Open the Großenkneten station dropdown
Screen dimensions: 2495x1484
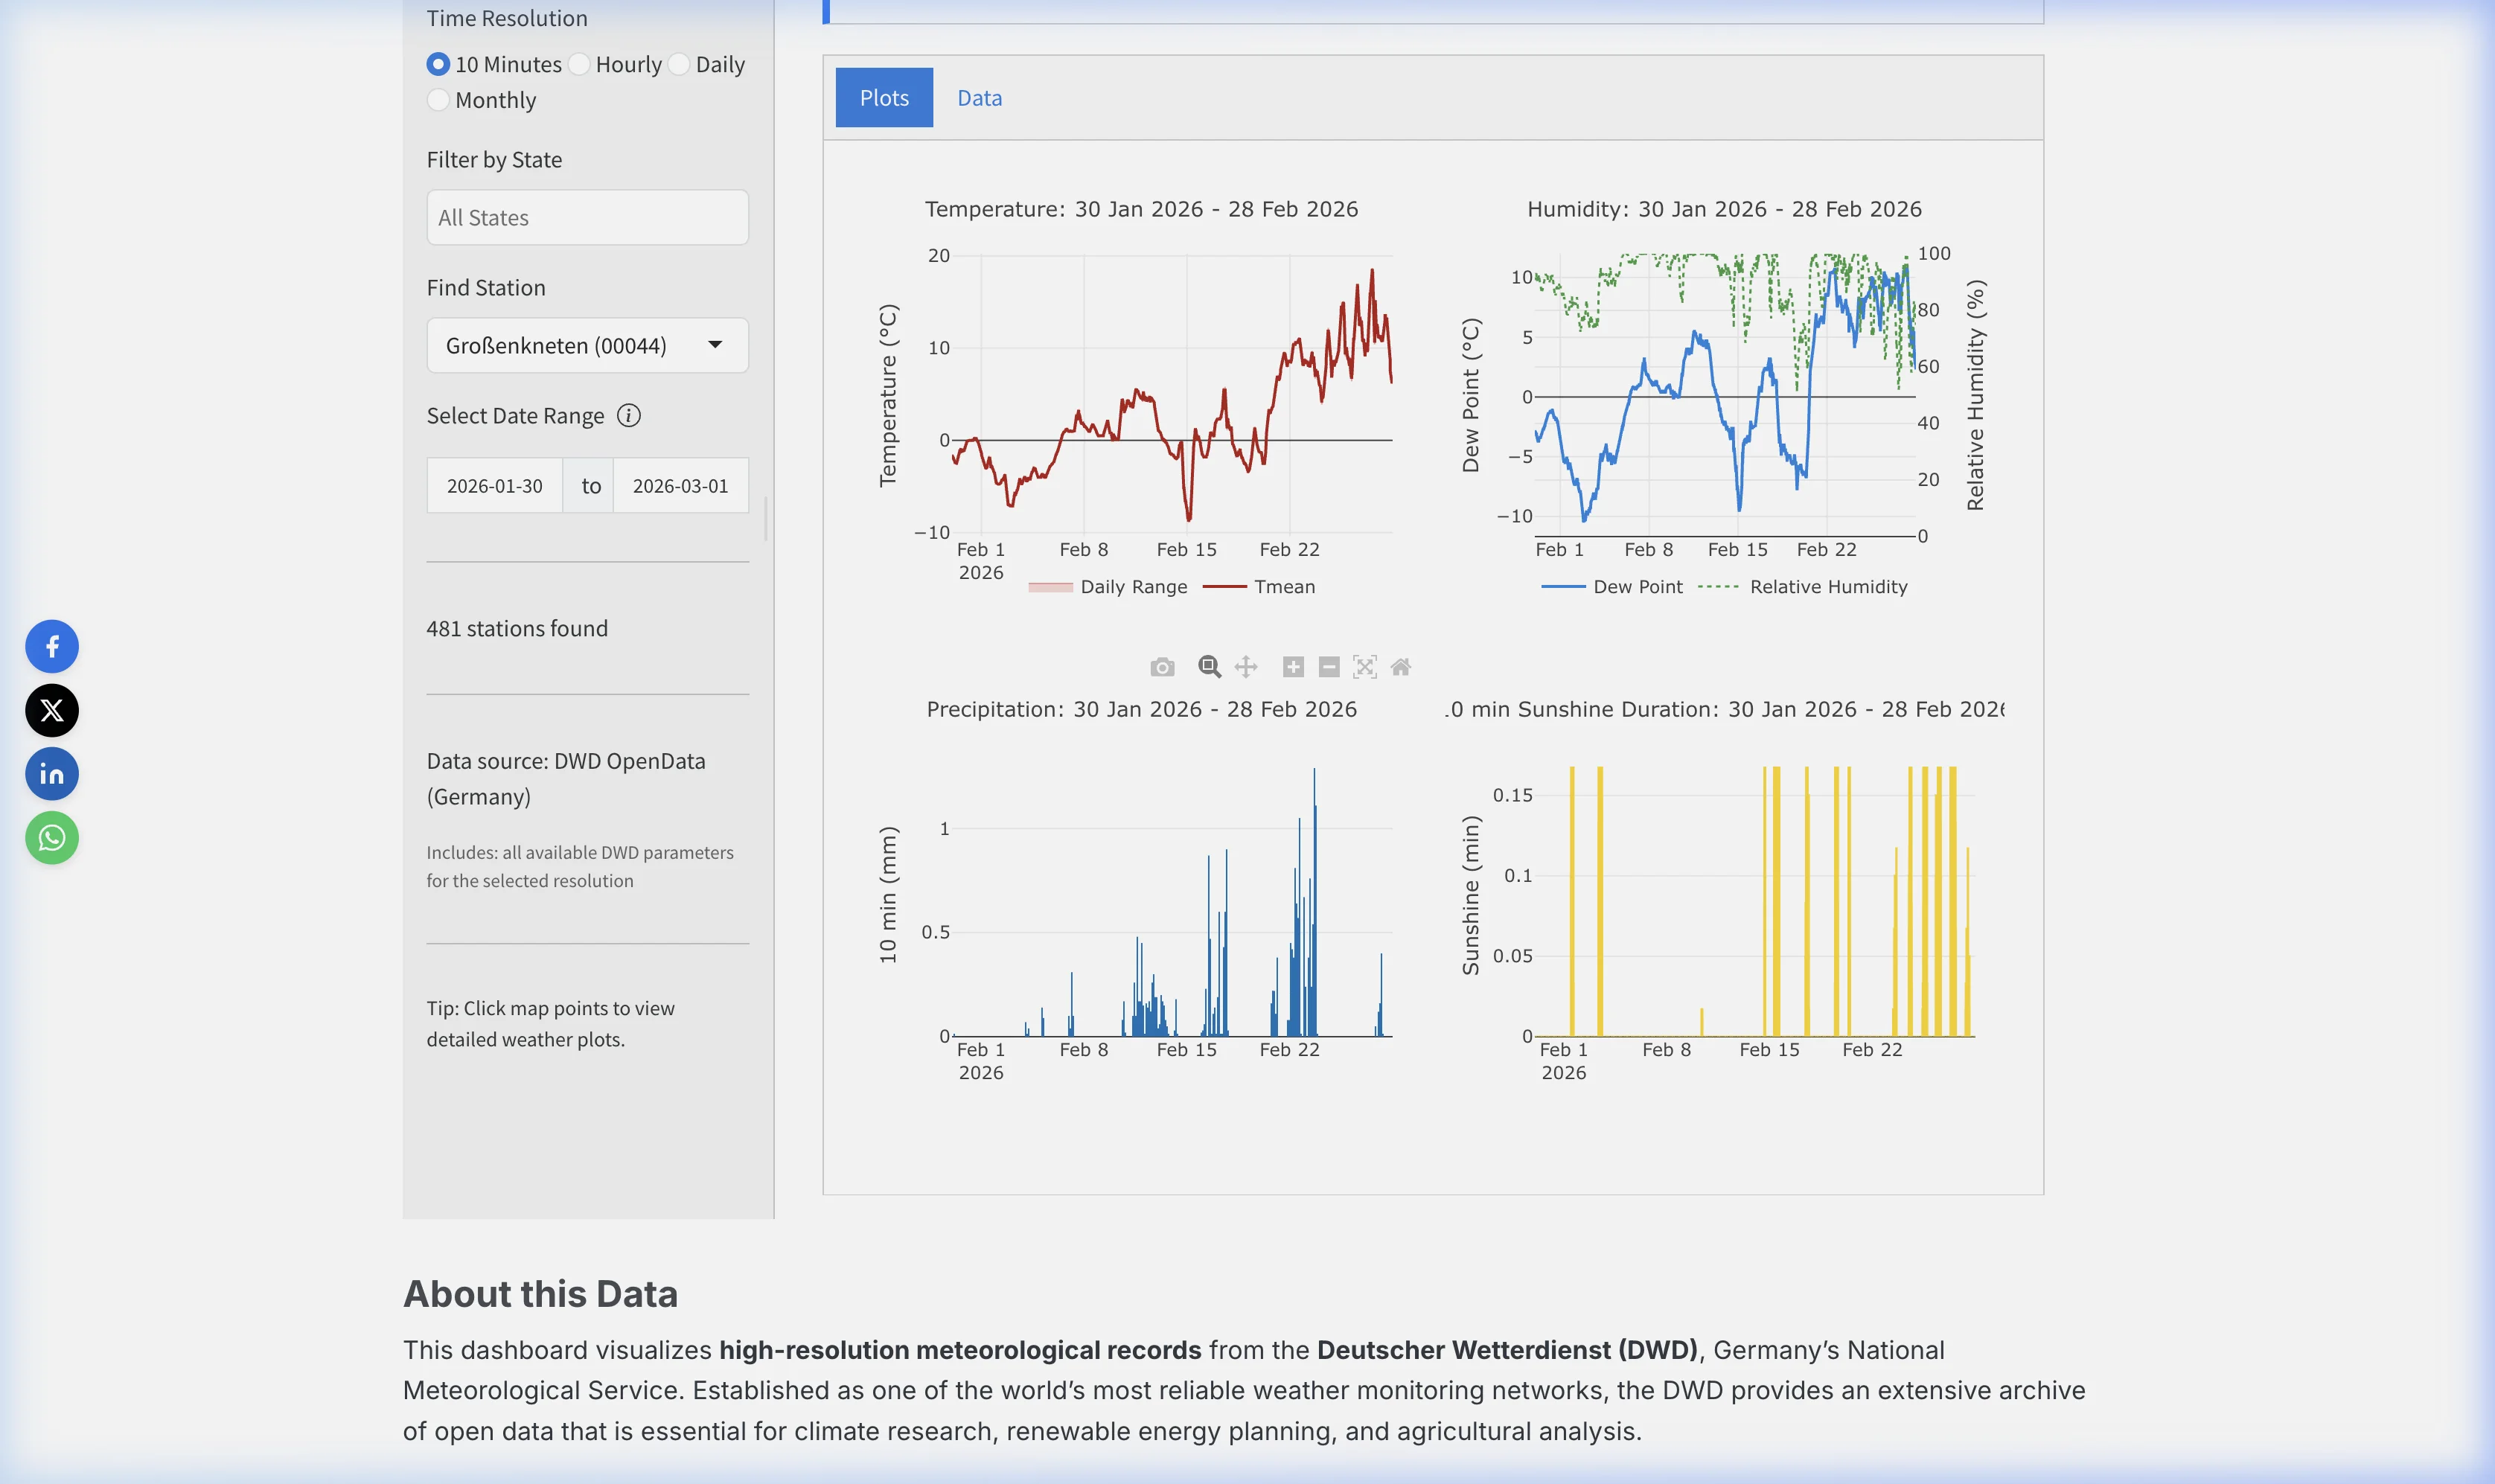[587, 345]
